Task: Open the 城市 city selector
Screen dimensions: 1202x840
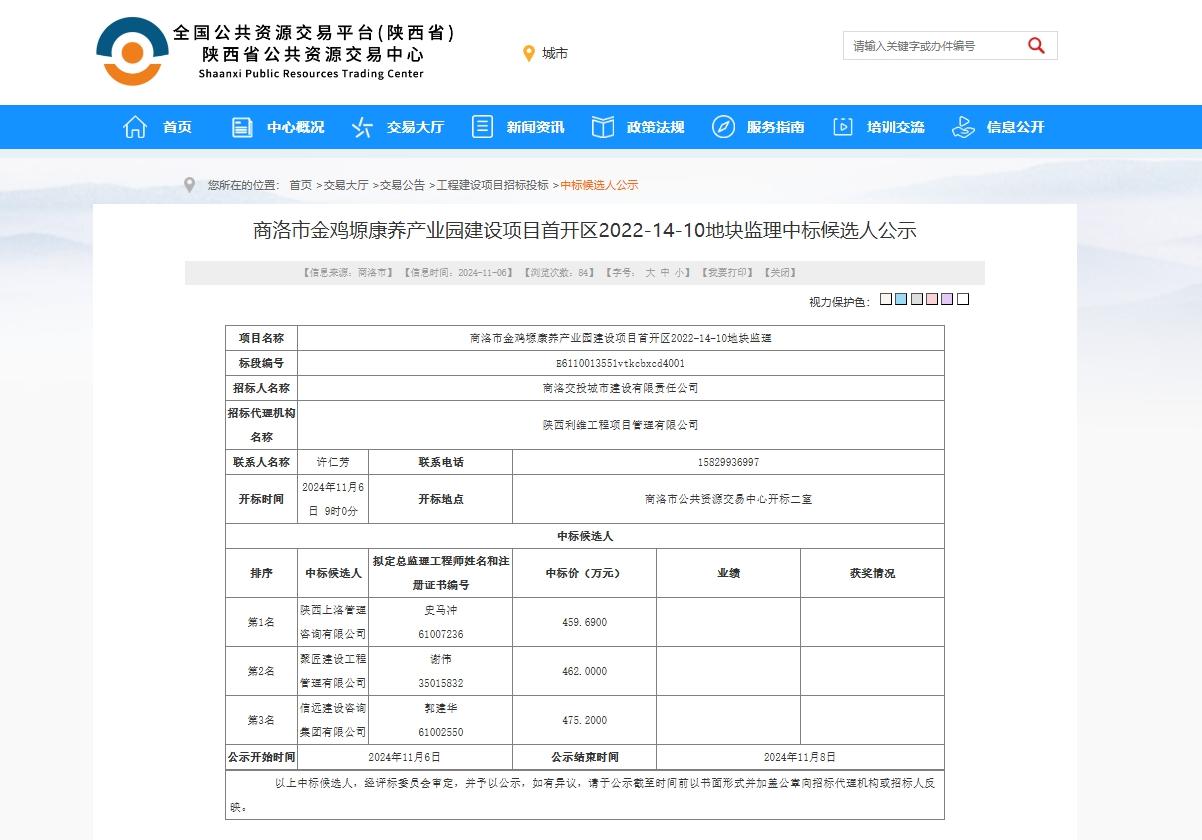Action: click(555, 53)
